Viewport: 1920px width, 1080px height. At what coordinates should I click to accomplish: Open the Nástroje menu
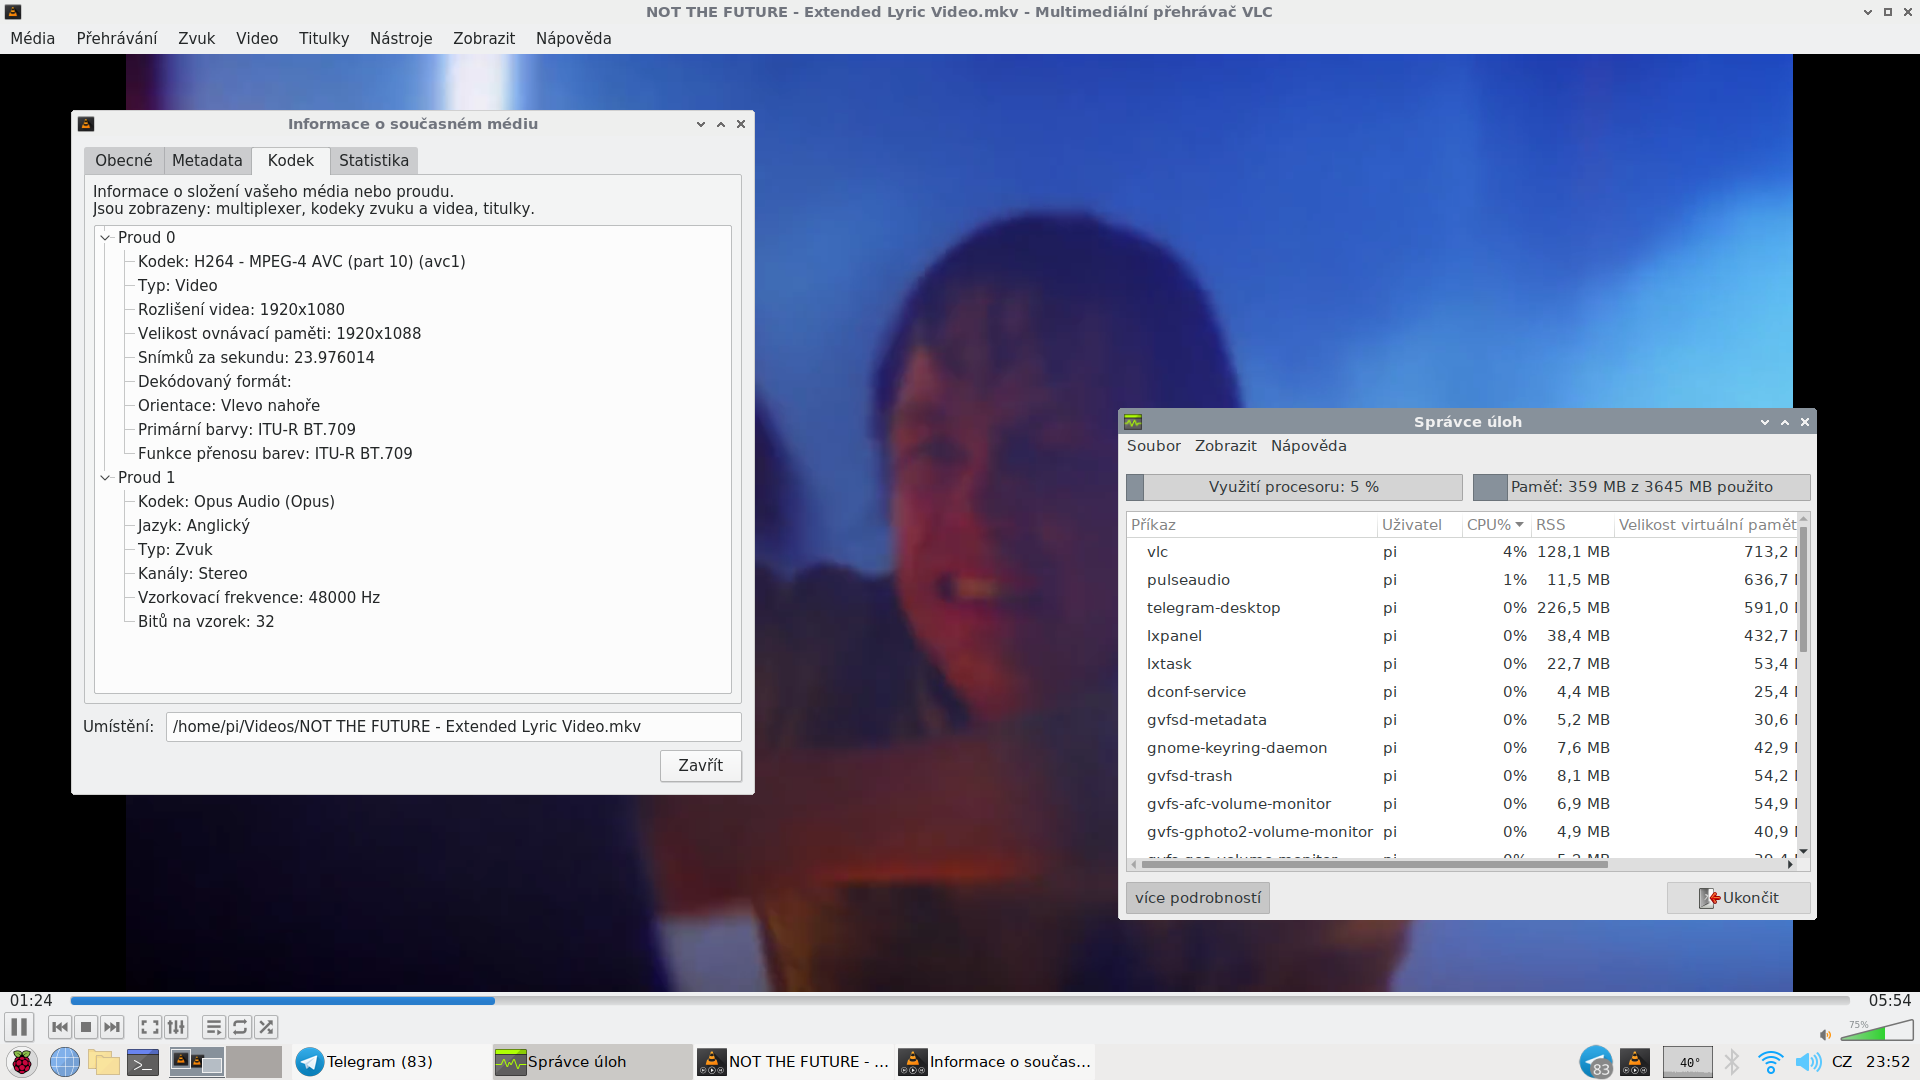point(401,38)
